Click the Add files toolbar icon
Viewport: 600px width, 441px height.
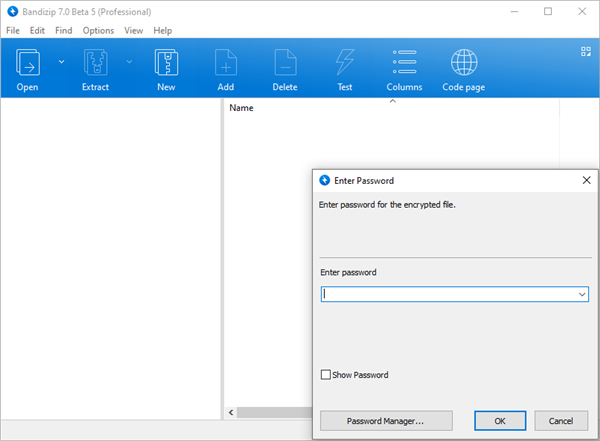coord(225,64)
